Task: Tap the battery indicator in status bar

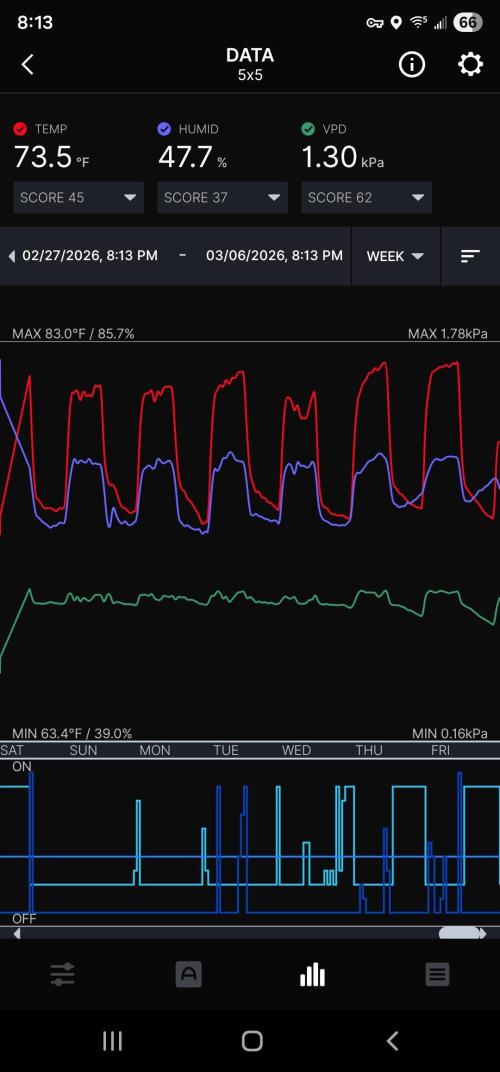Action: click(468, 23)
